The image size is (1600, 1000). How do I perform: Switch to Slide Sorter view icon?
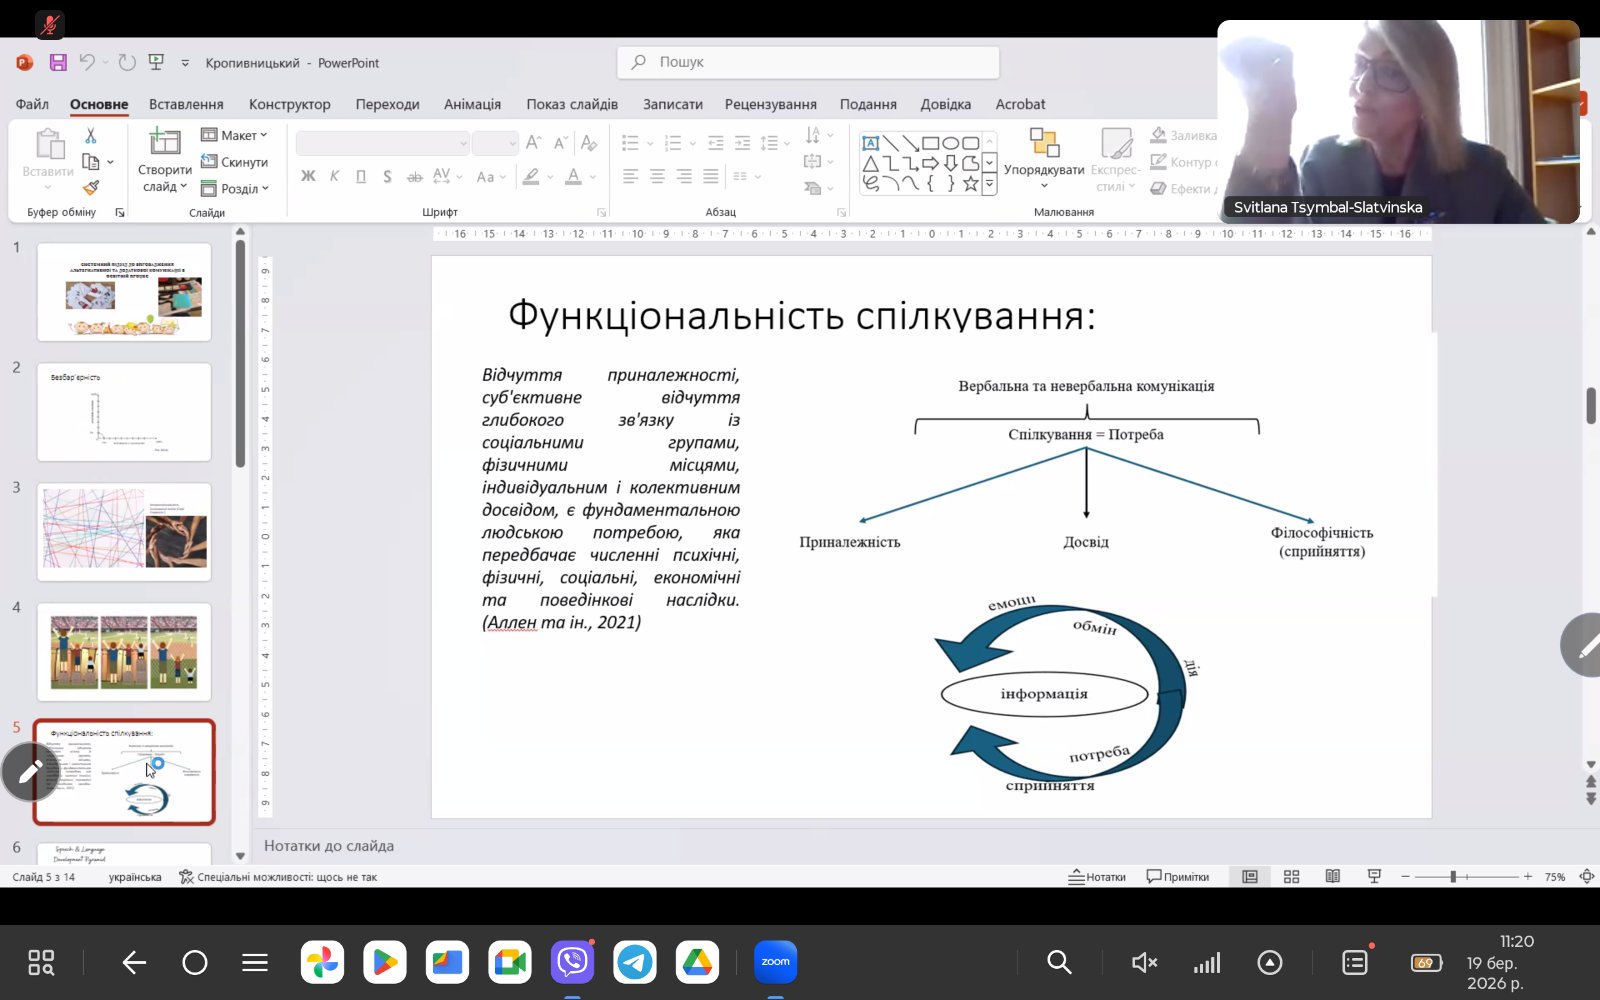[x=1291, y=877]
